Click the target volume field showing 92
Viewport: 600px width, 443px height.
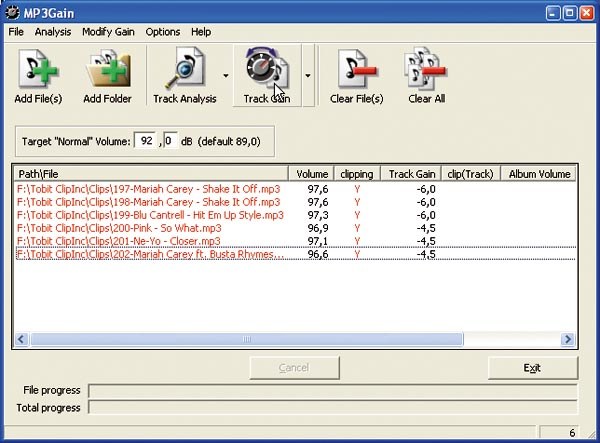tap(146, 142)
